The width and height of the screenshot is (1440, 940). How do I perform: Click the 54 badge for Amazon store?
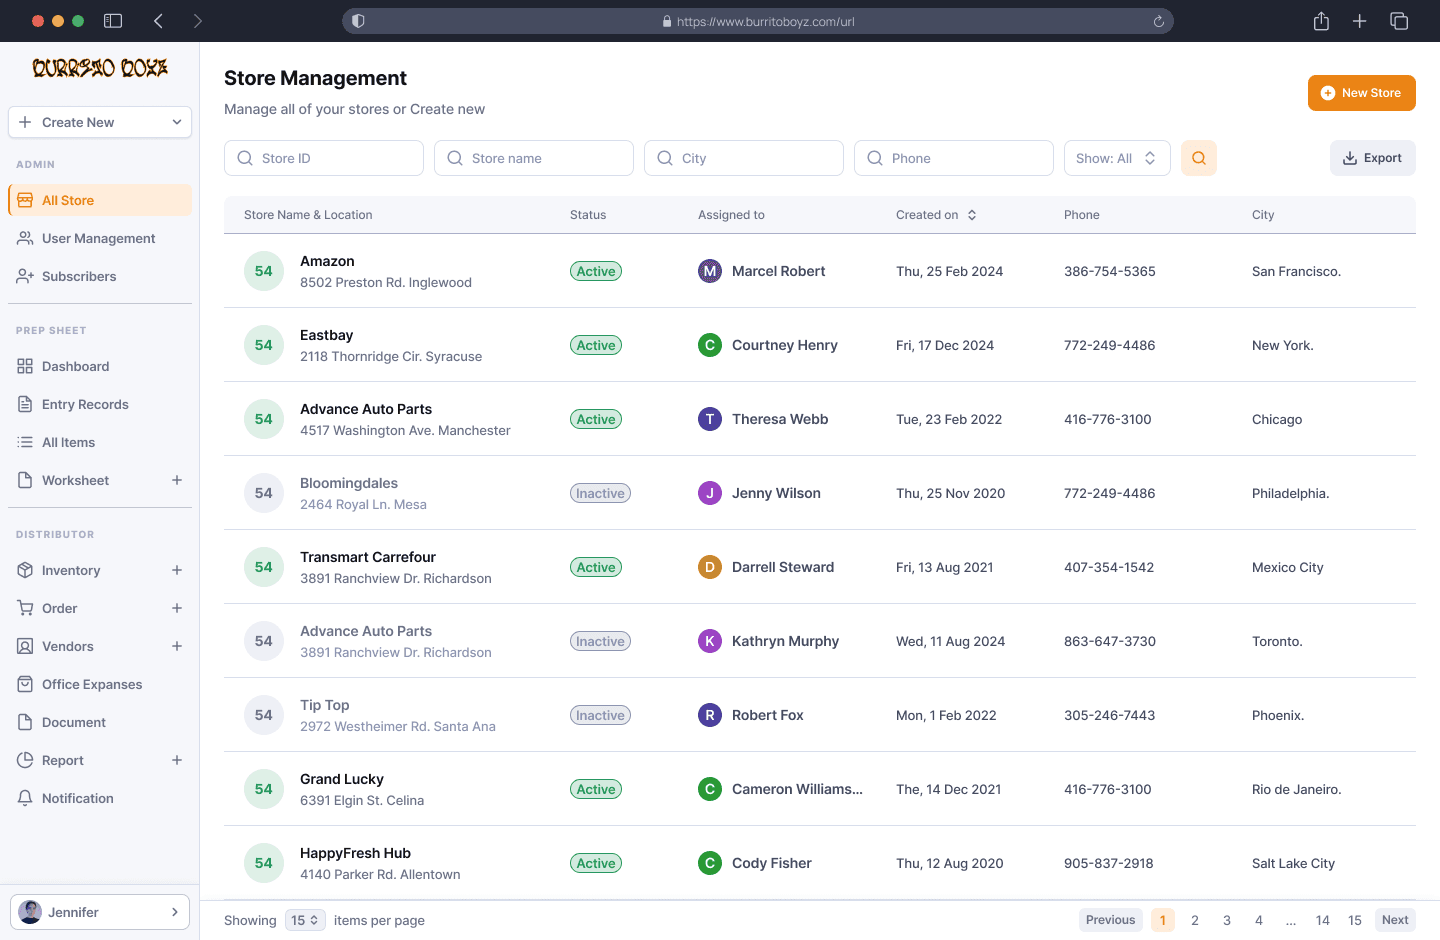(x=264, y=271)
